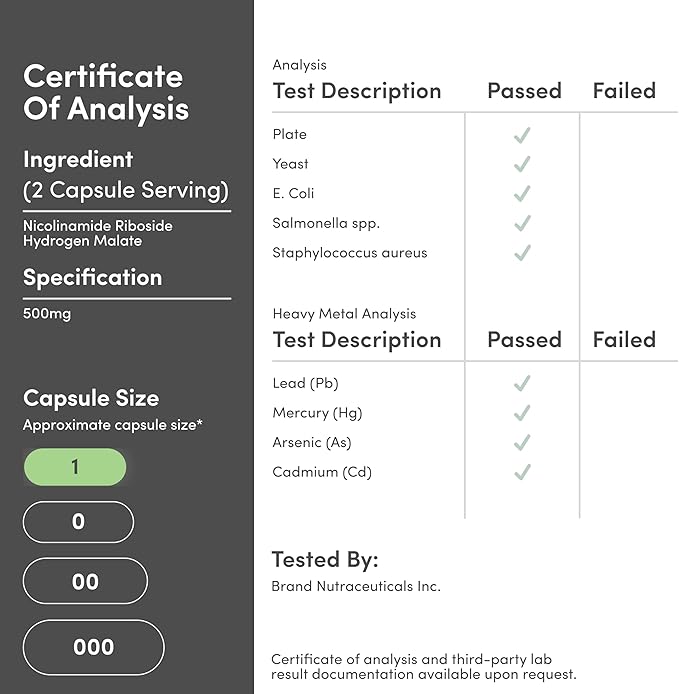Select capsule size 00 pill
Screen dimensions: 679x694
click(85, 581)
